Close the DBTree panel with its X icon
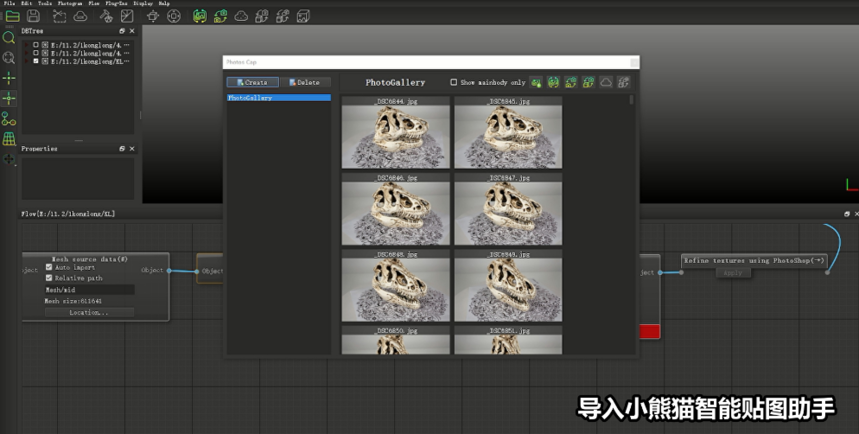This screenshot has width=859, height=434. 131,31
